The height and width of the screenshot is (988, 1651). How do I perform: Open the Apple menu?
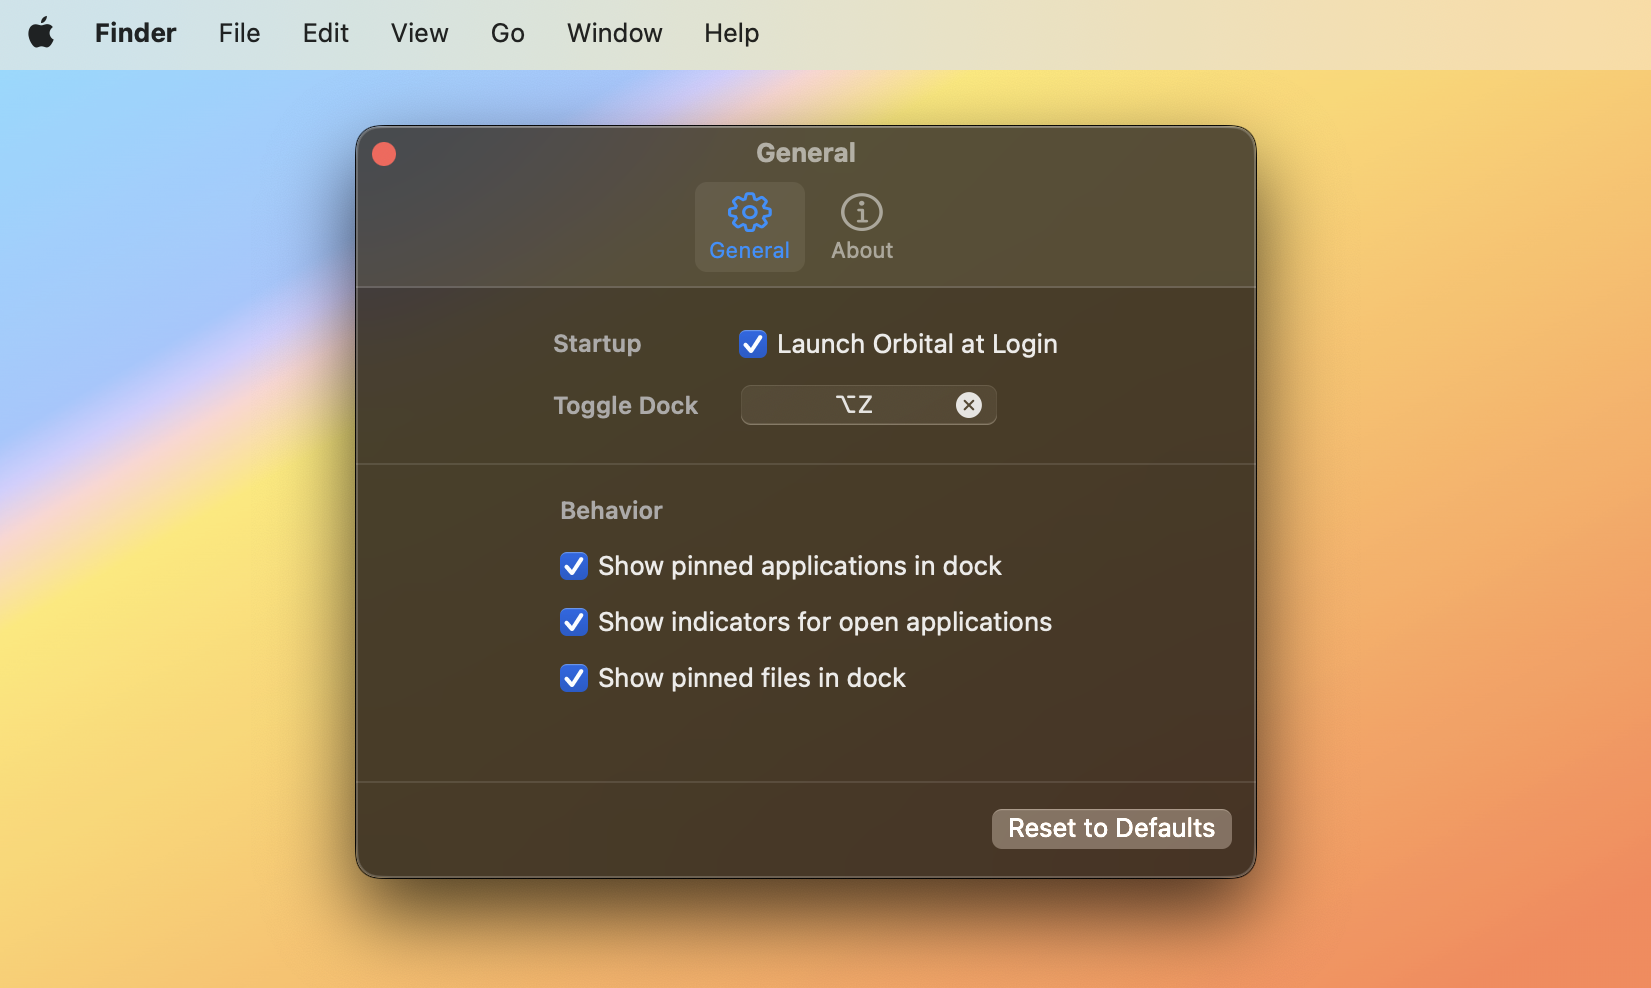[41, 33]
